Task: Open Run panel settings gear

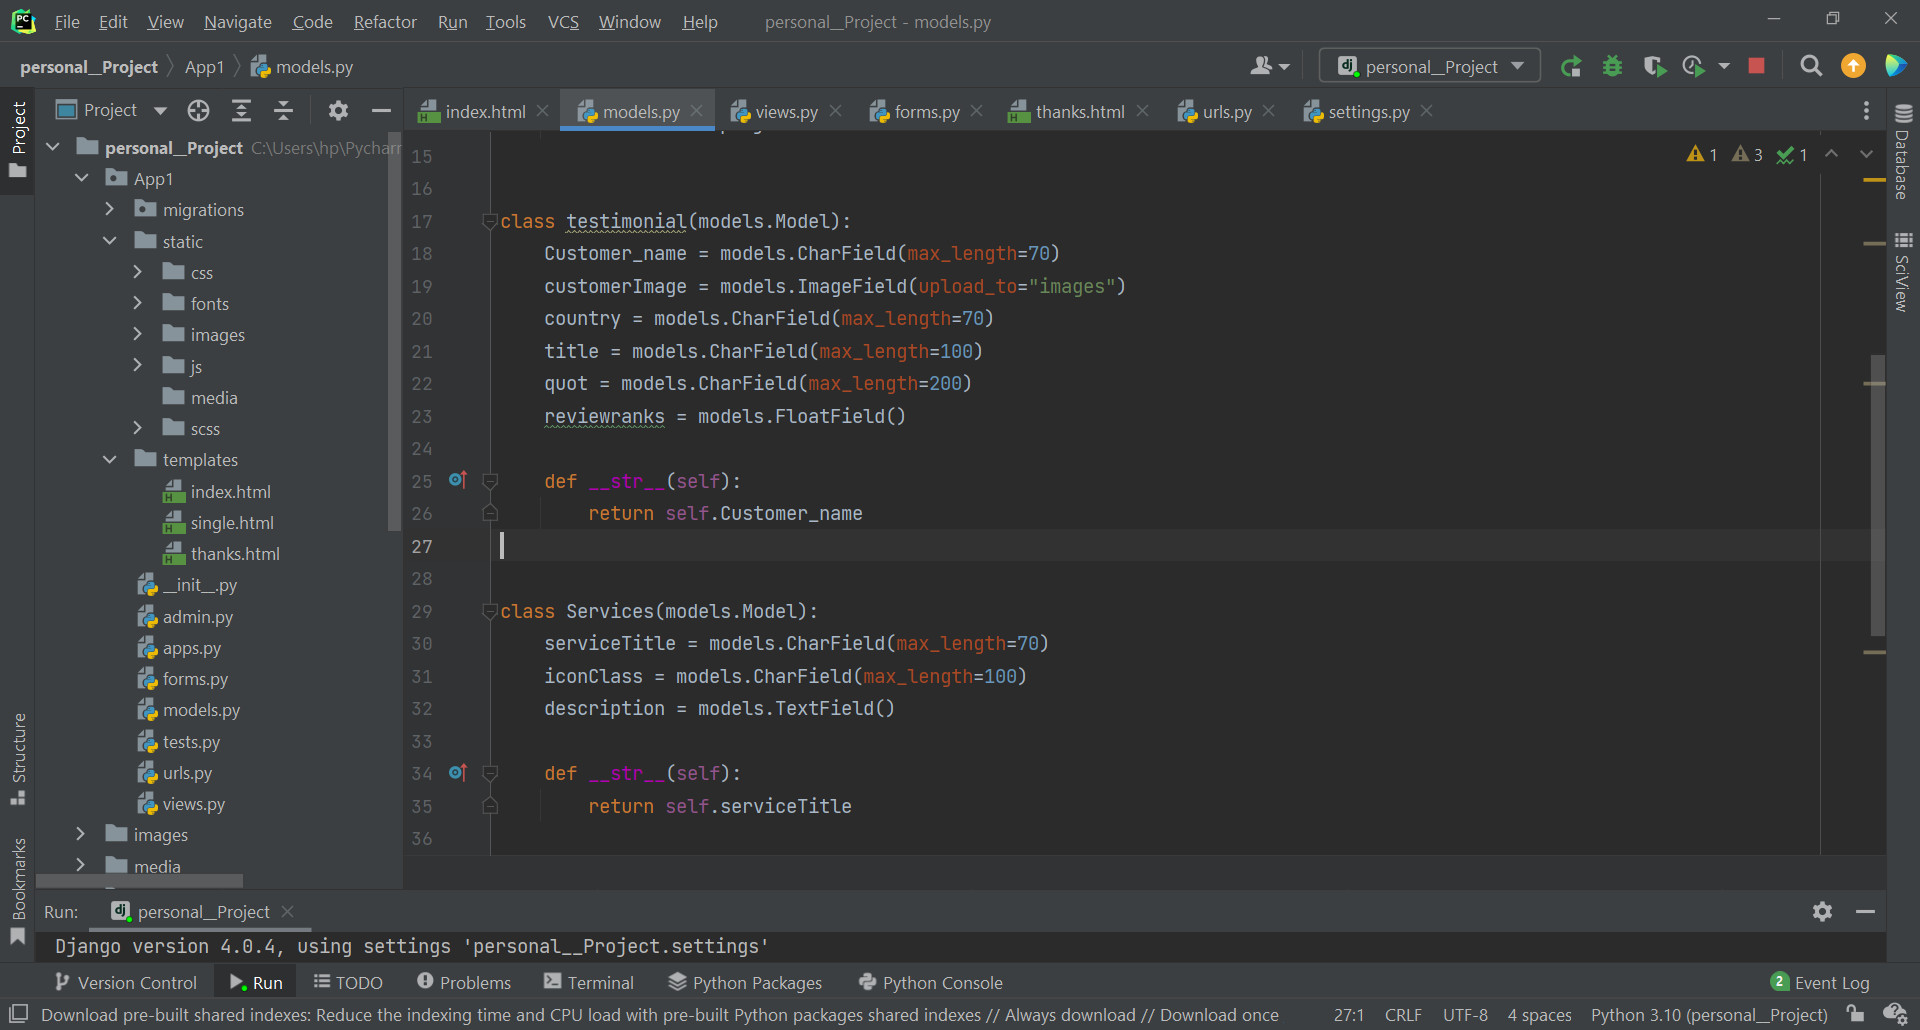Action: (x=1822, y=911)
